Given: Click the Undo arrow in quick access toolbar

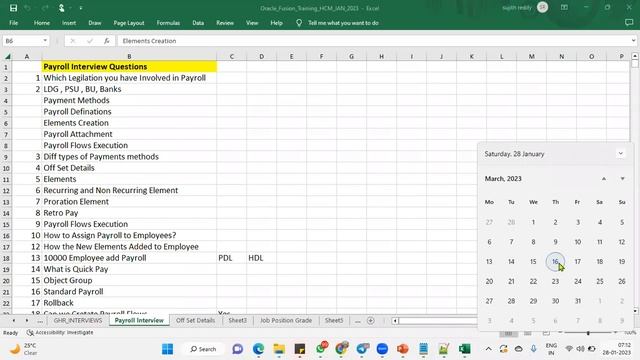Looking at the screenshot, I should pyautogui.click(x=28, y=8).
